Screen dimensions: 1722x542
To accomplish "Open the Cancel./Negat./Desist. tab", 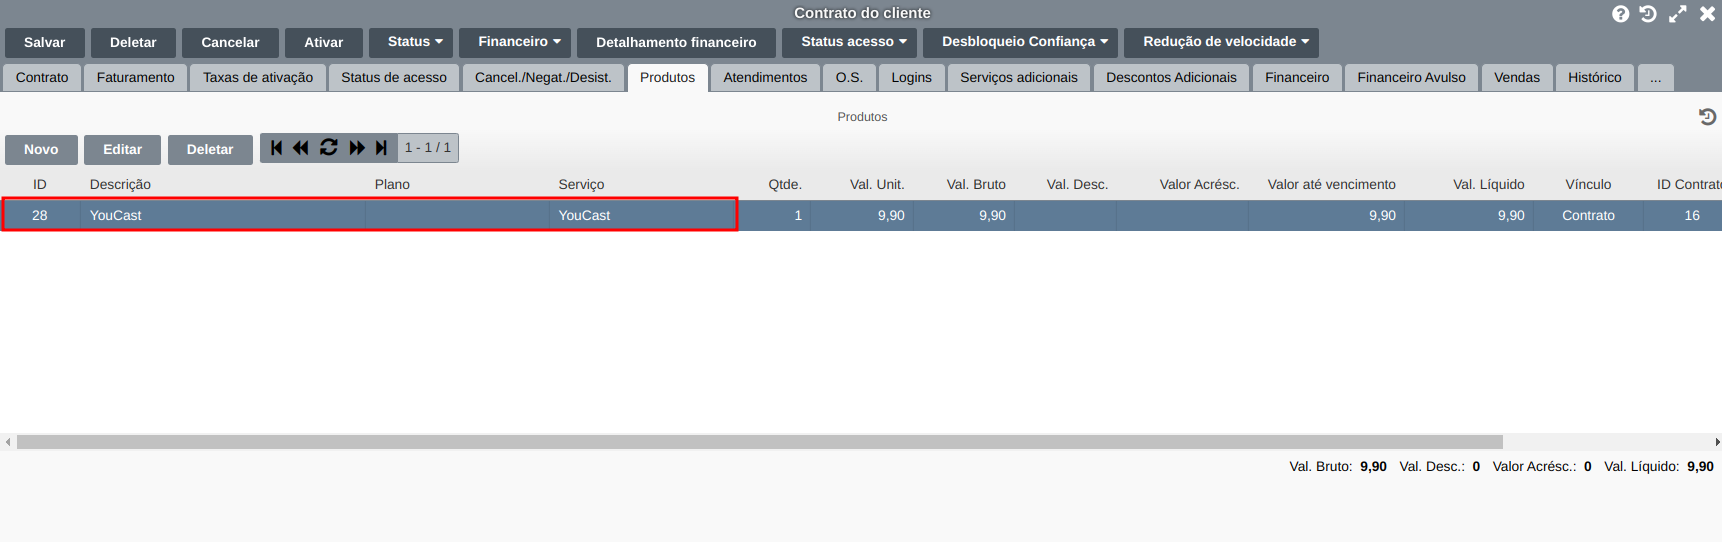I will (x=543, y=78).
